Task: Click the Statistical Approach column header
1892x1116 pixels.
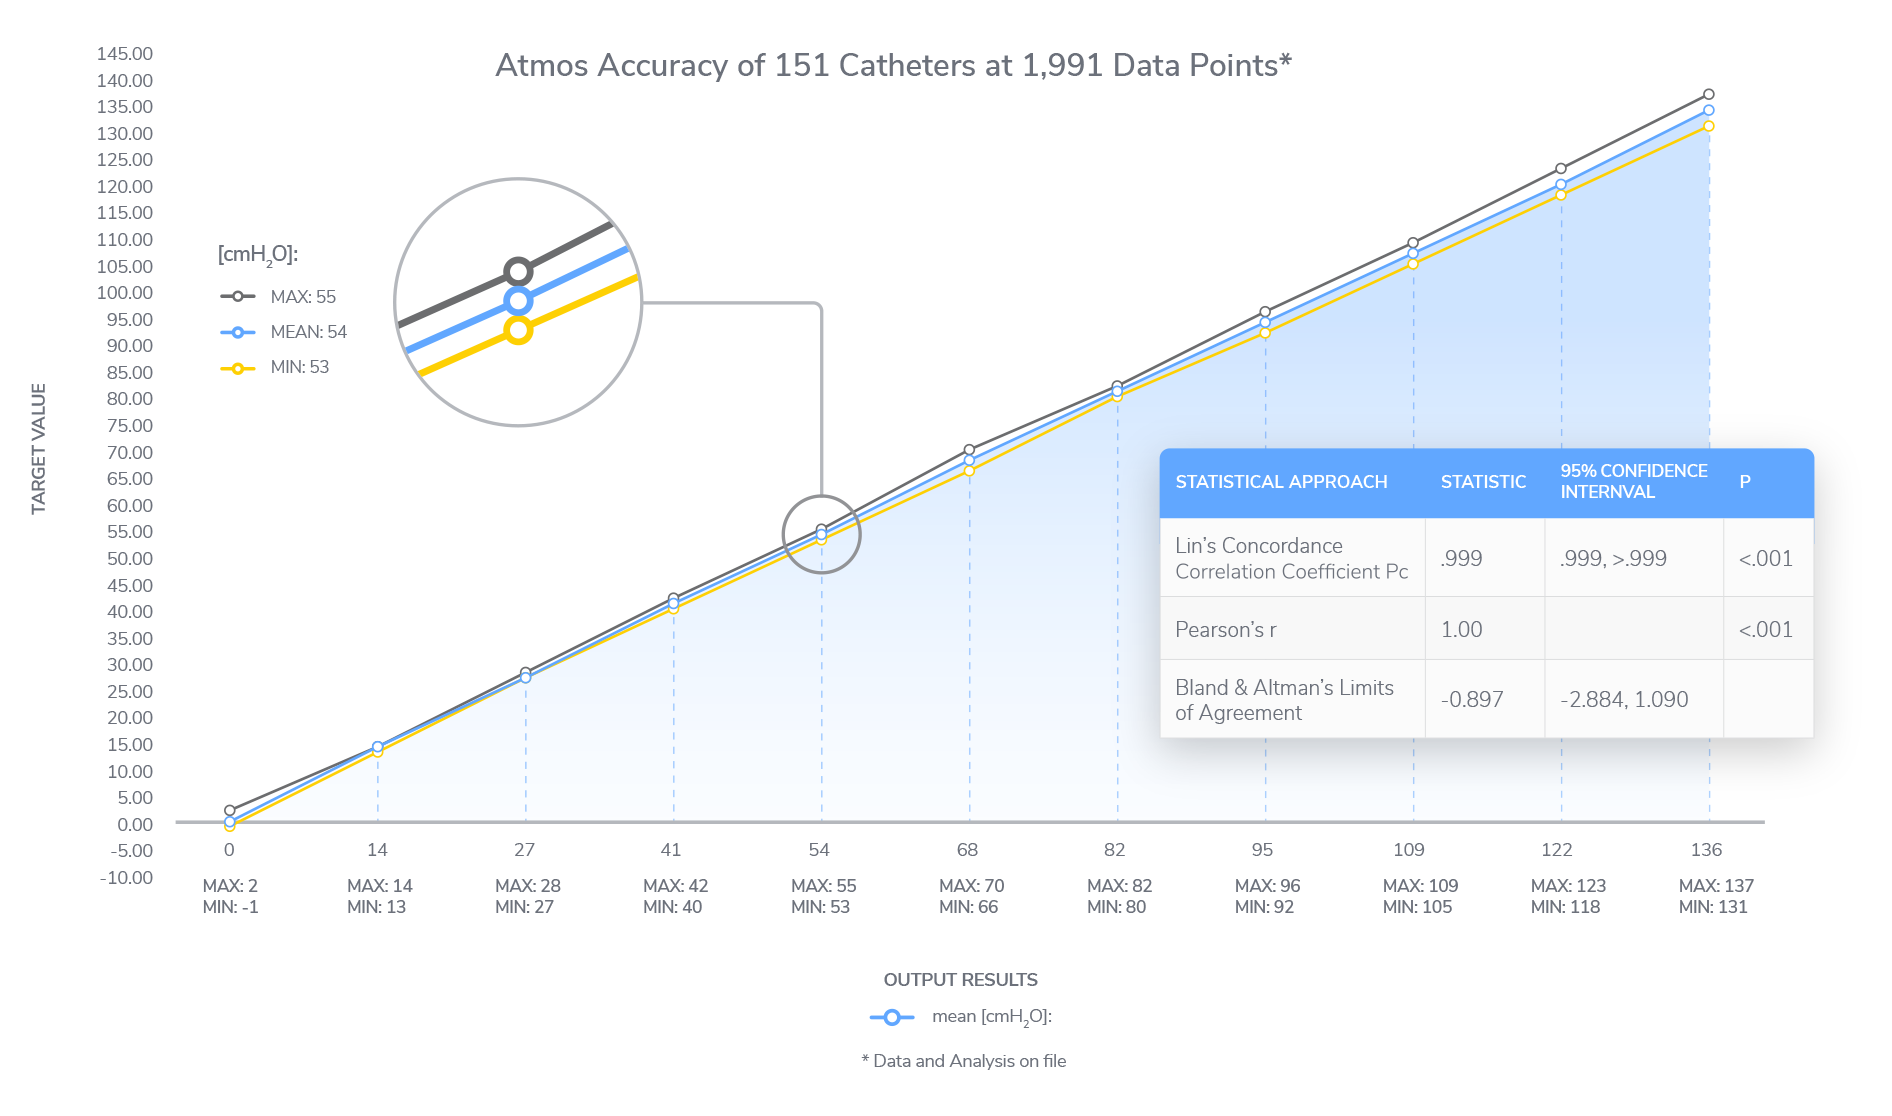Action: [1281, 482]
